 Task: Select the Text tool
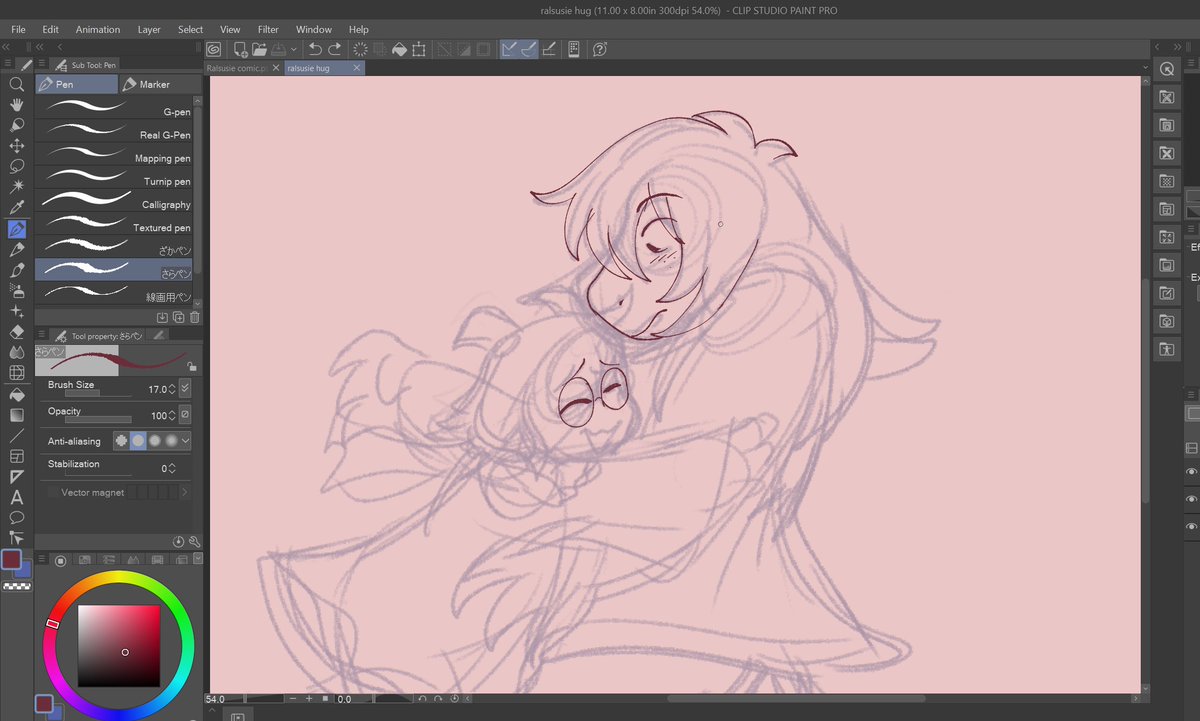coord(17,497)
